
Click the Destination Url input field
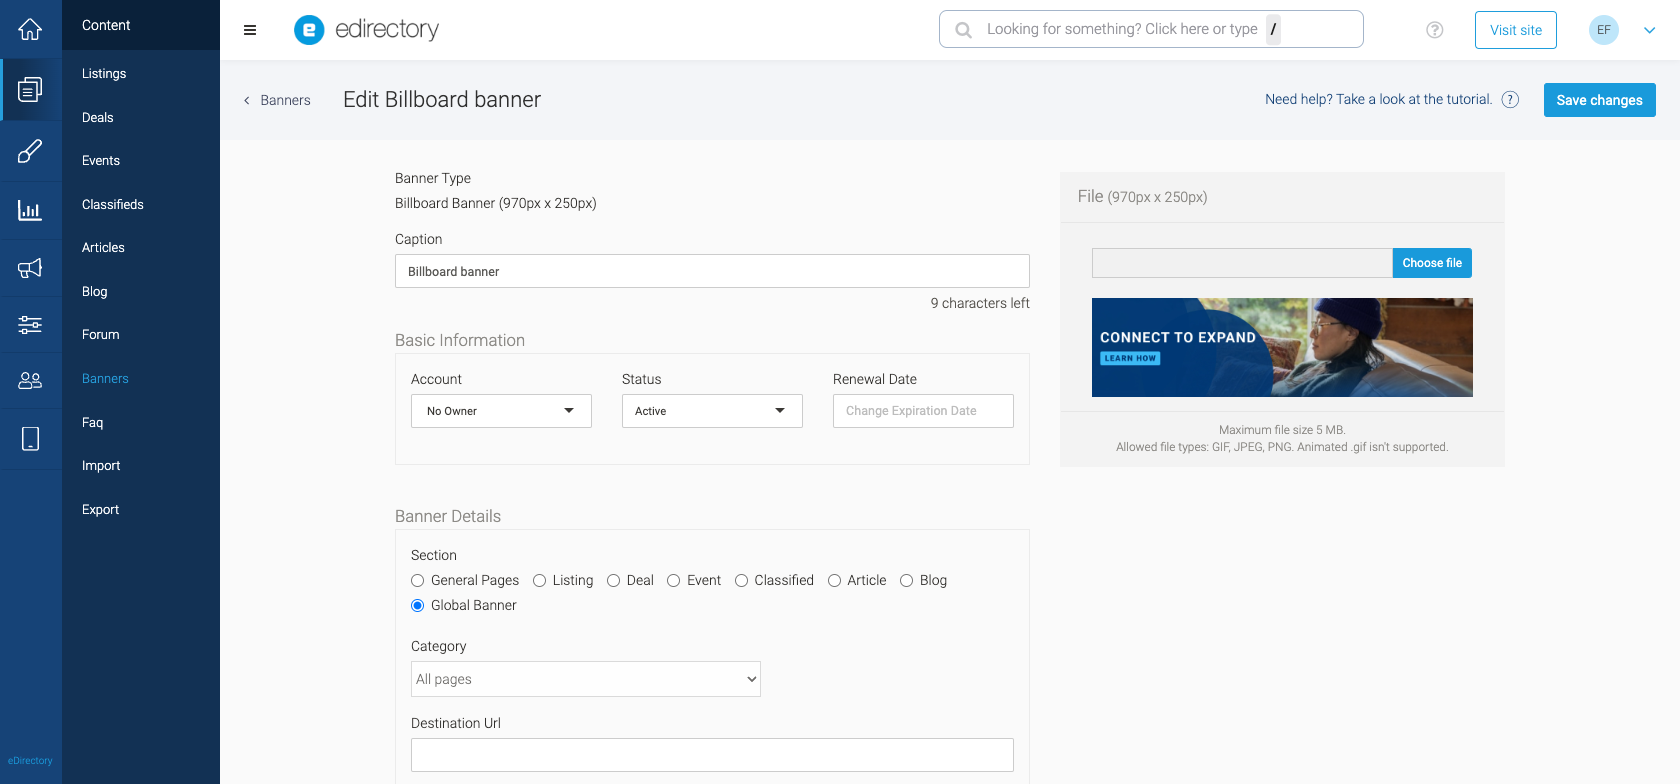tap(712, 755)
